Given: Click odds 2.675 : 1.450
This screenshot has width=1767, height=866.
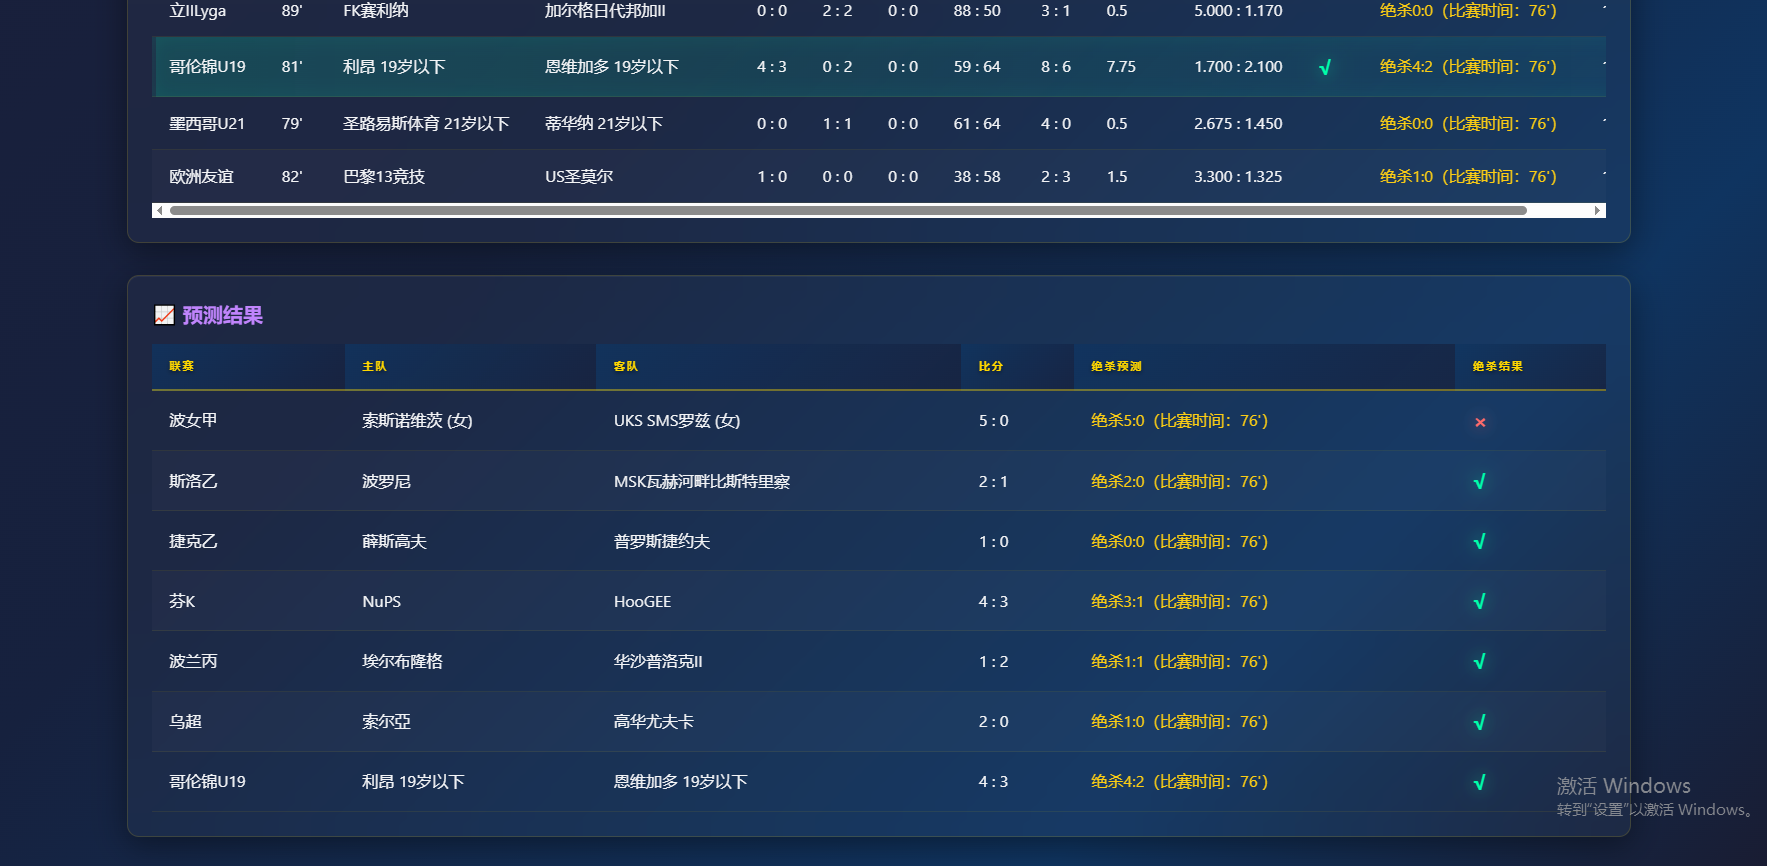Looking at the screenshot, I should (x=1238, y=123).
